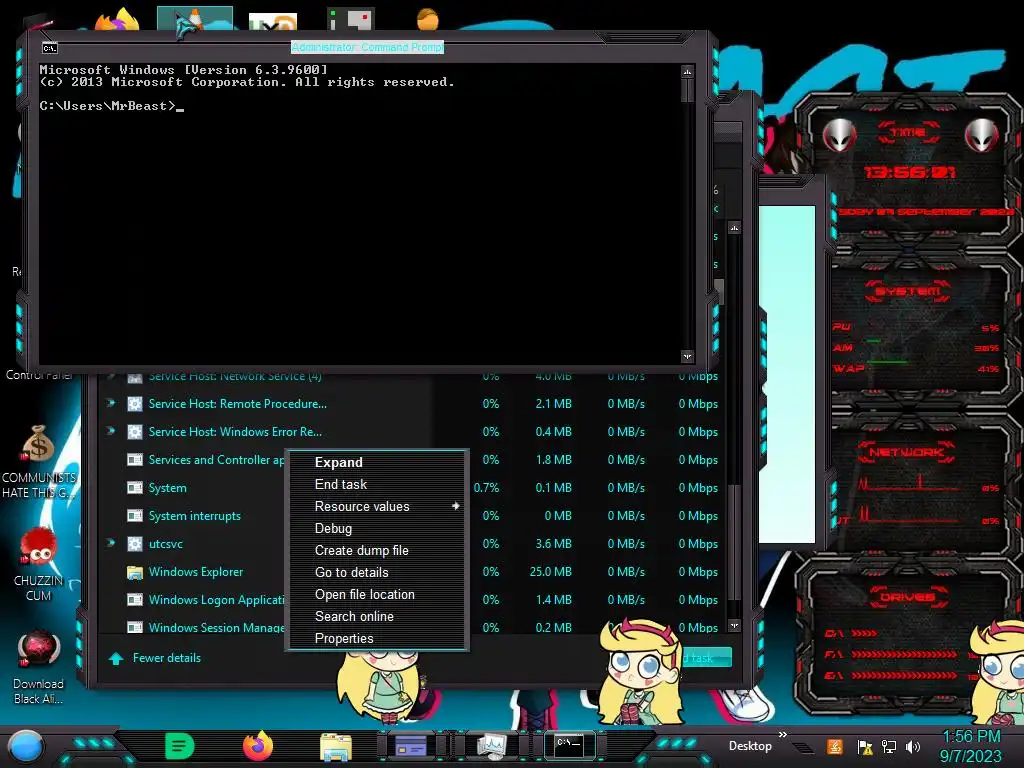1024x768 pixels.
Task: Click the Administrator: Command Prompt title text
Action: point(367,47)
